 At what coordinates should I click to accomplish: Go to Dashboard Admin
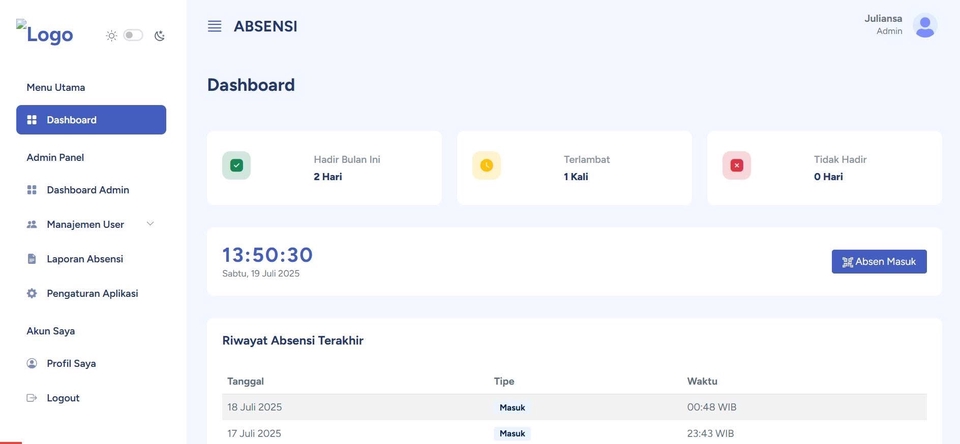[x=91, y=190]
